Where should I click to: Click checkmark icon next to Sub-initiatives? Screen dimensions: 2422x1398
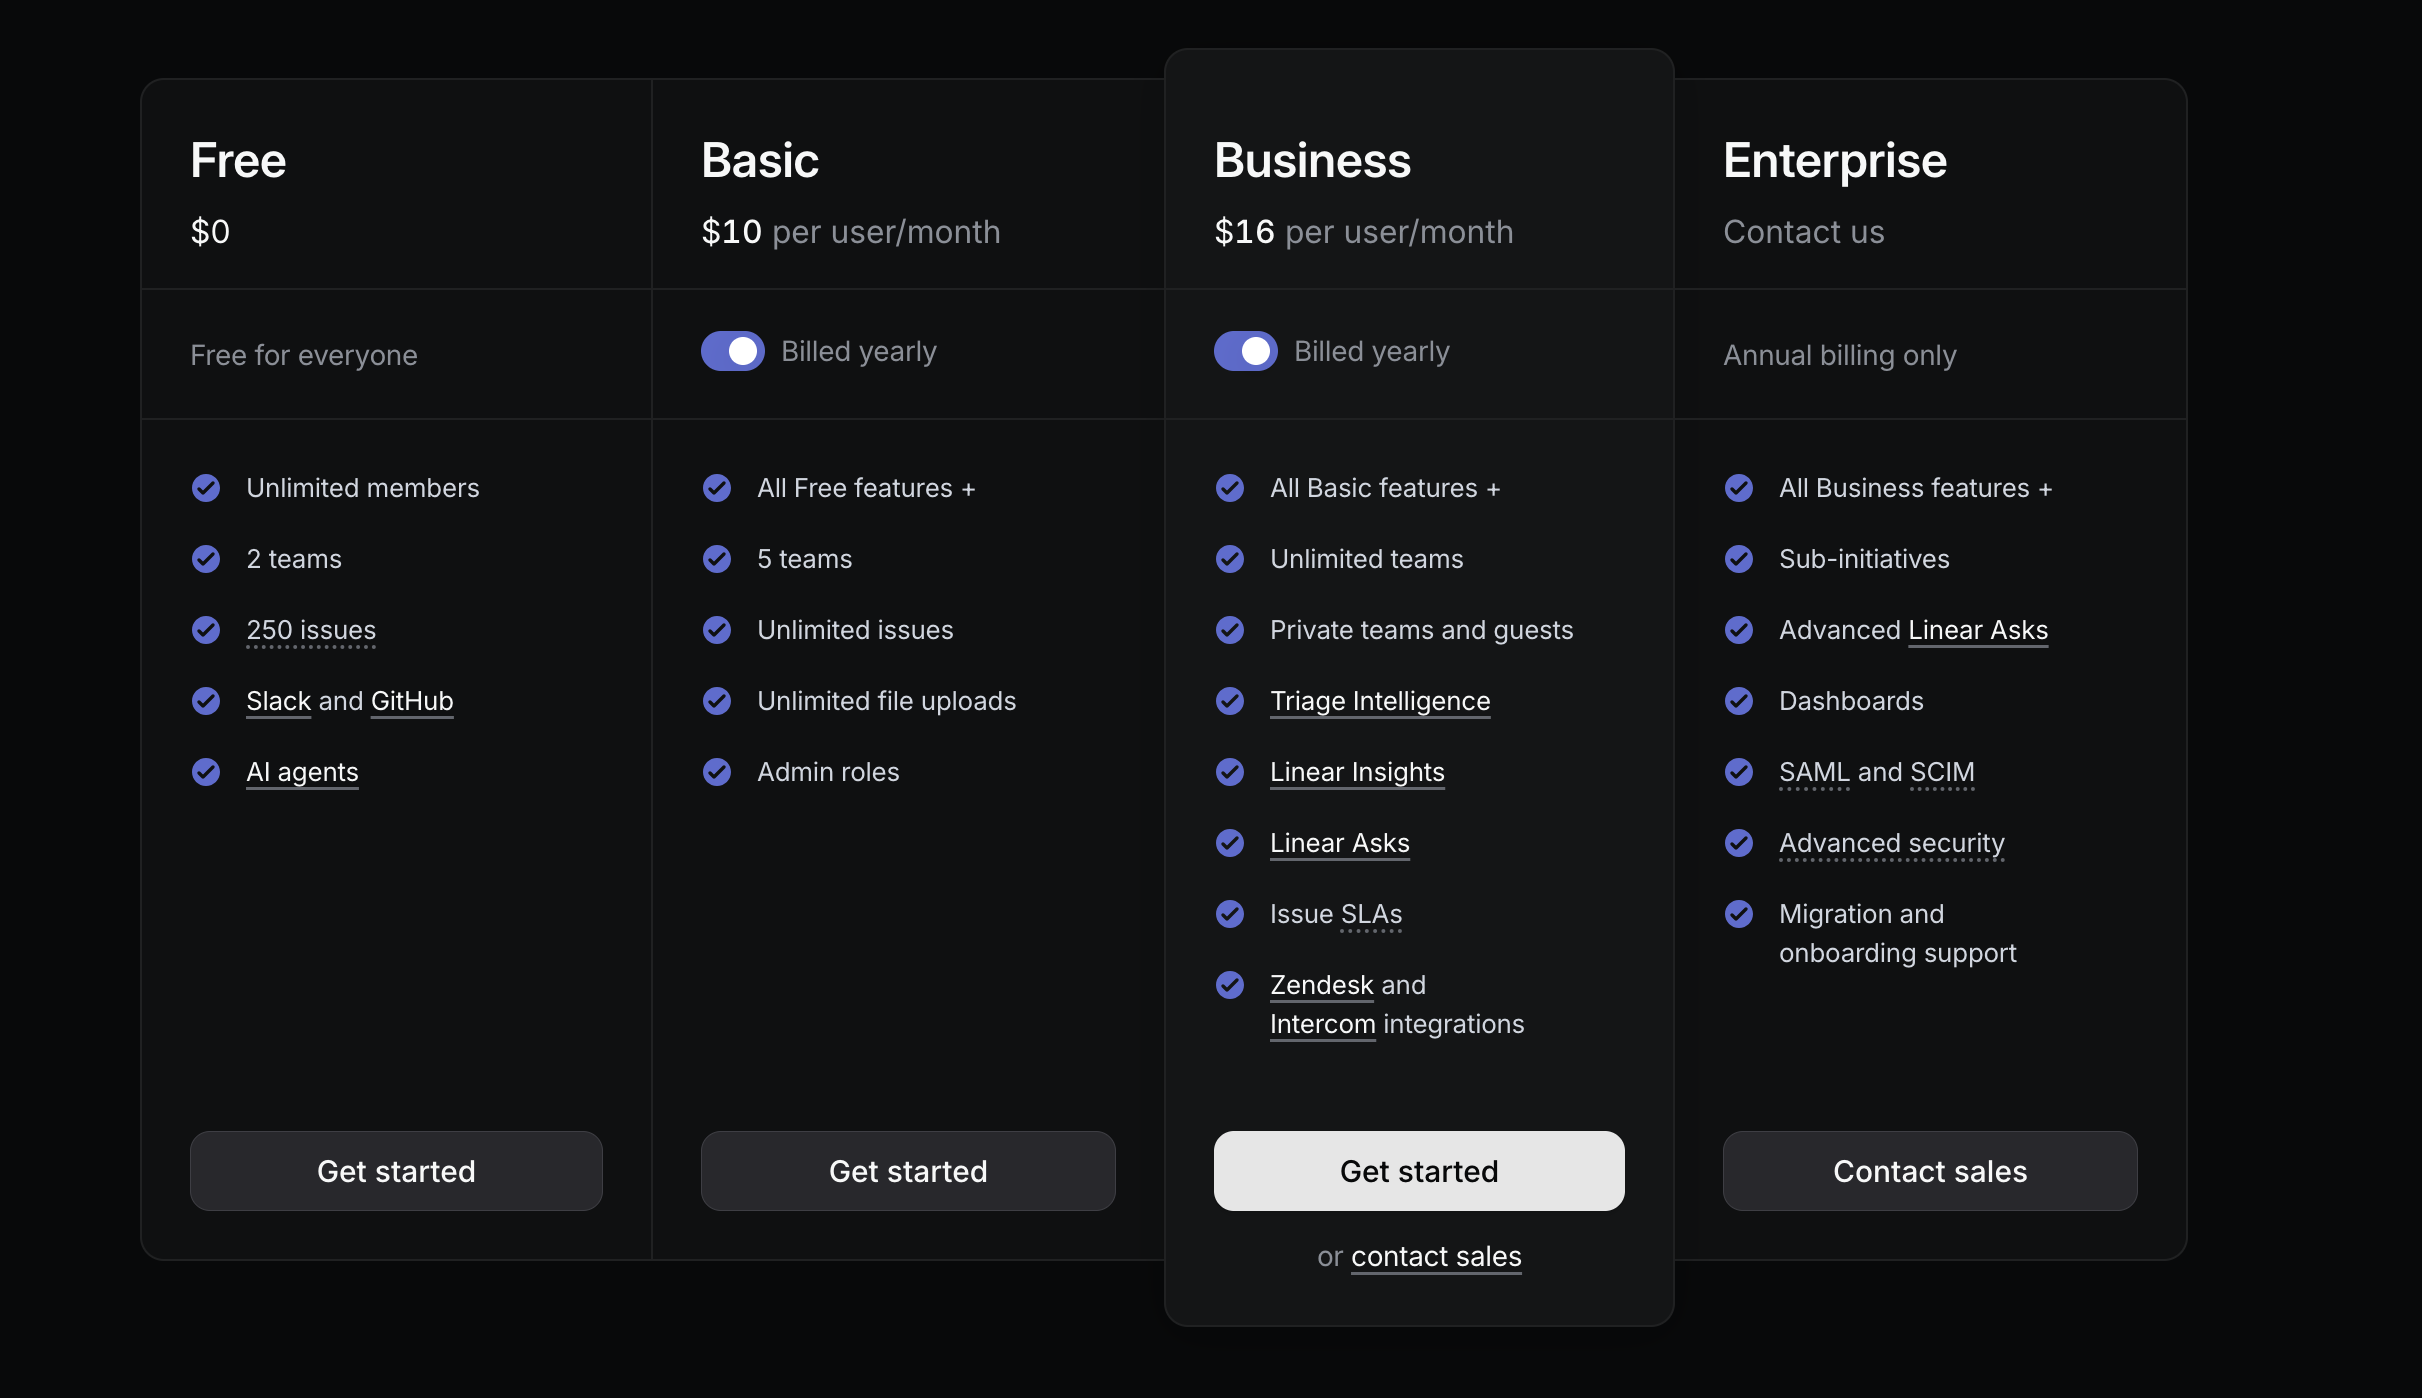pos(1739,559)
